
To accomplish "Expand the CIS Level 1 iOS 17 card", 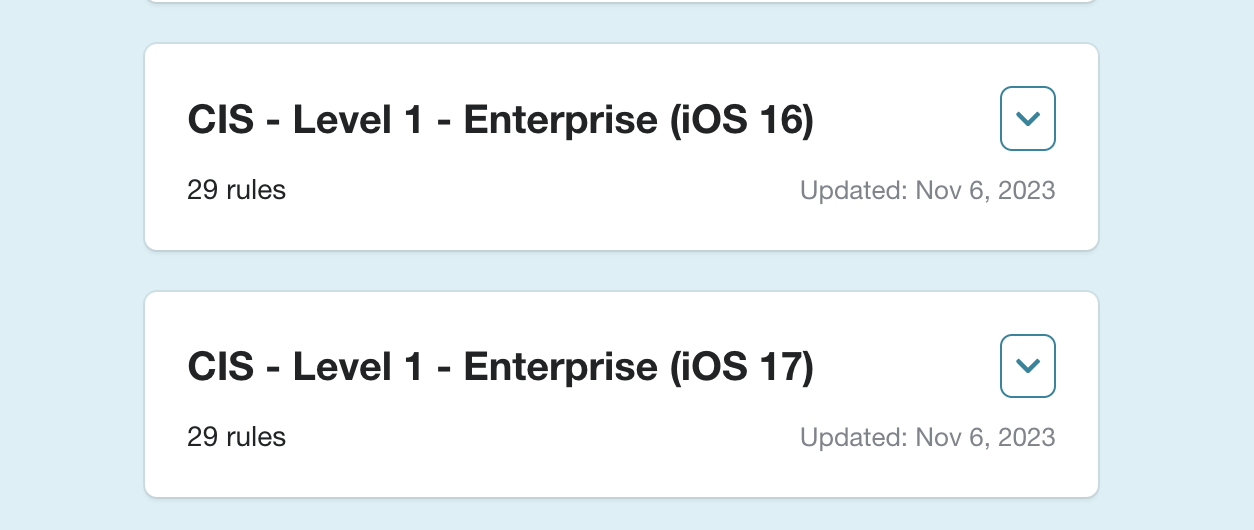I will pos(1028,366).
